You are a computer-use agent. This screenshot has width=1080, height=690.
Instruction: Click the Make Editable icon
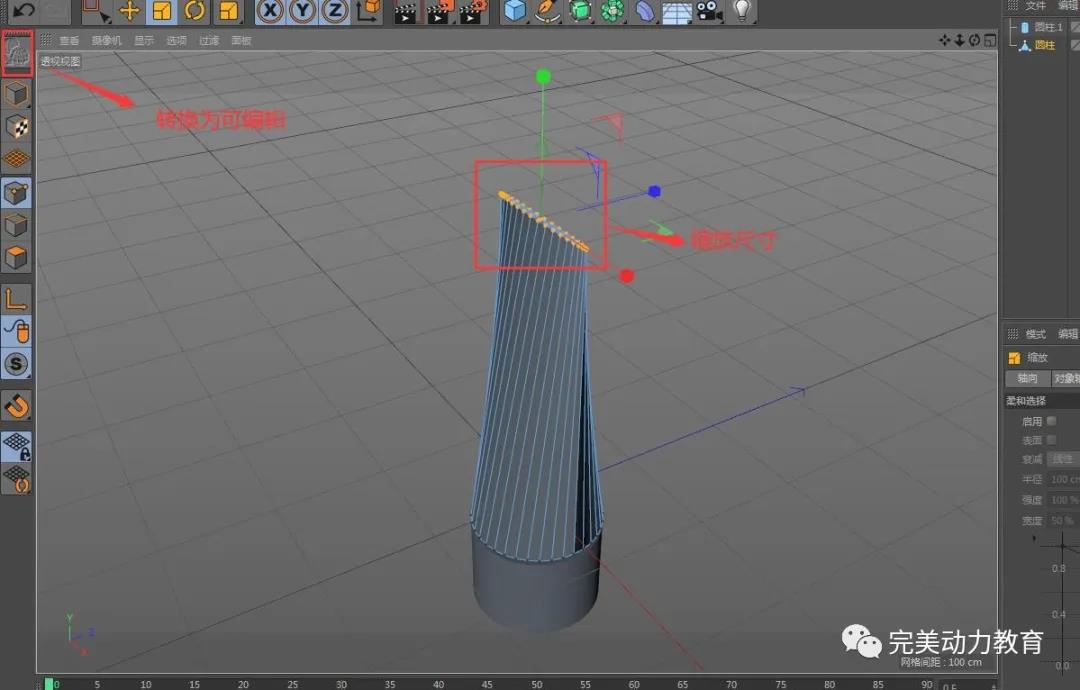(x=17, y=53)
